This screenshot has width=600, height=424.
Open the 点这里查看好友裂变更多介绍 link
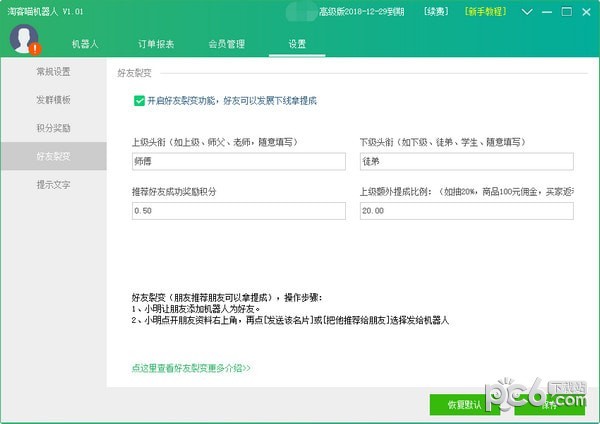coord(191,368)
